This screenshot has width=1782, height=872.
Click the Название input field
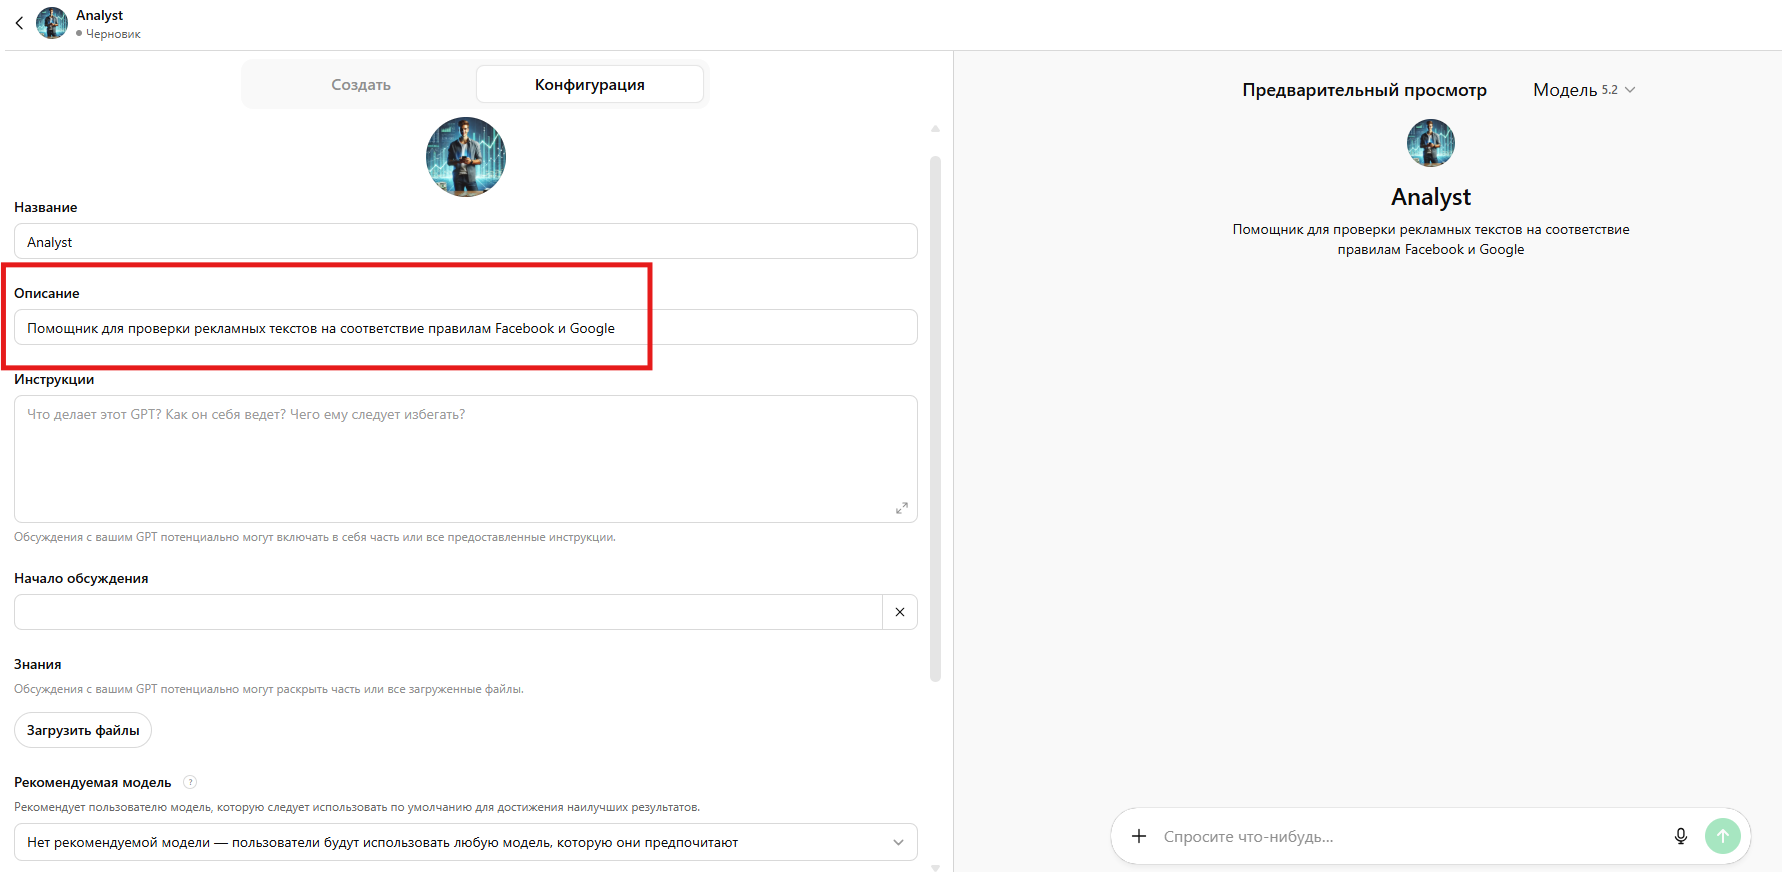[465, 242]
